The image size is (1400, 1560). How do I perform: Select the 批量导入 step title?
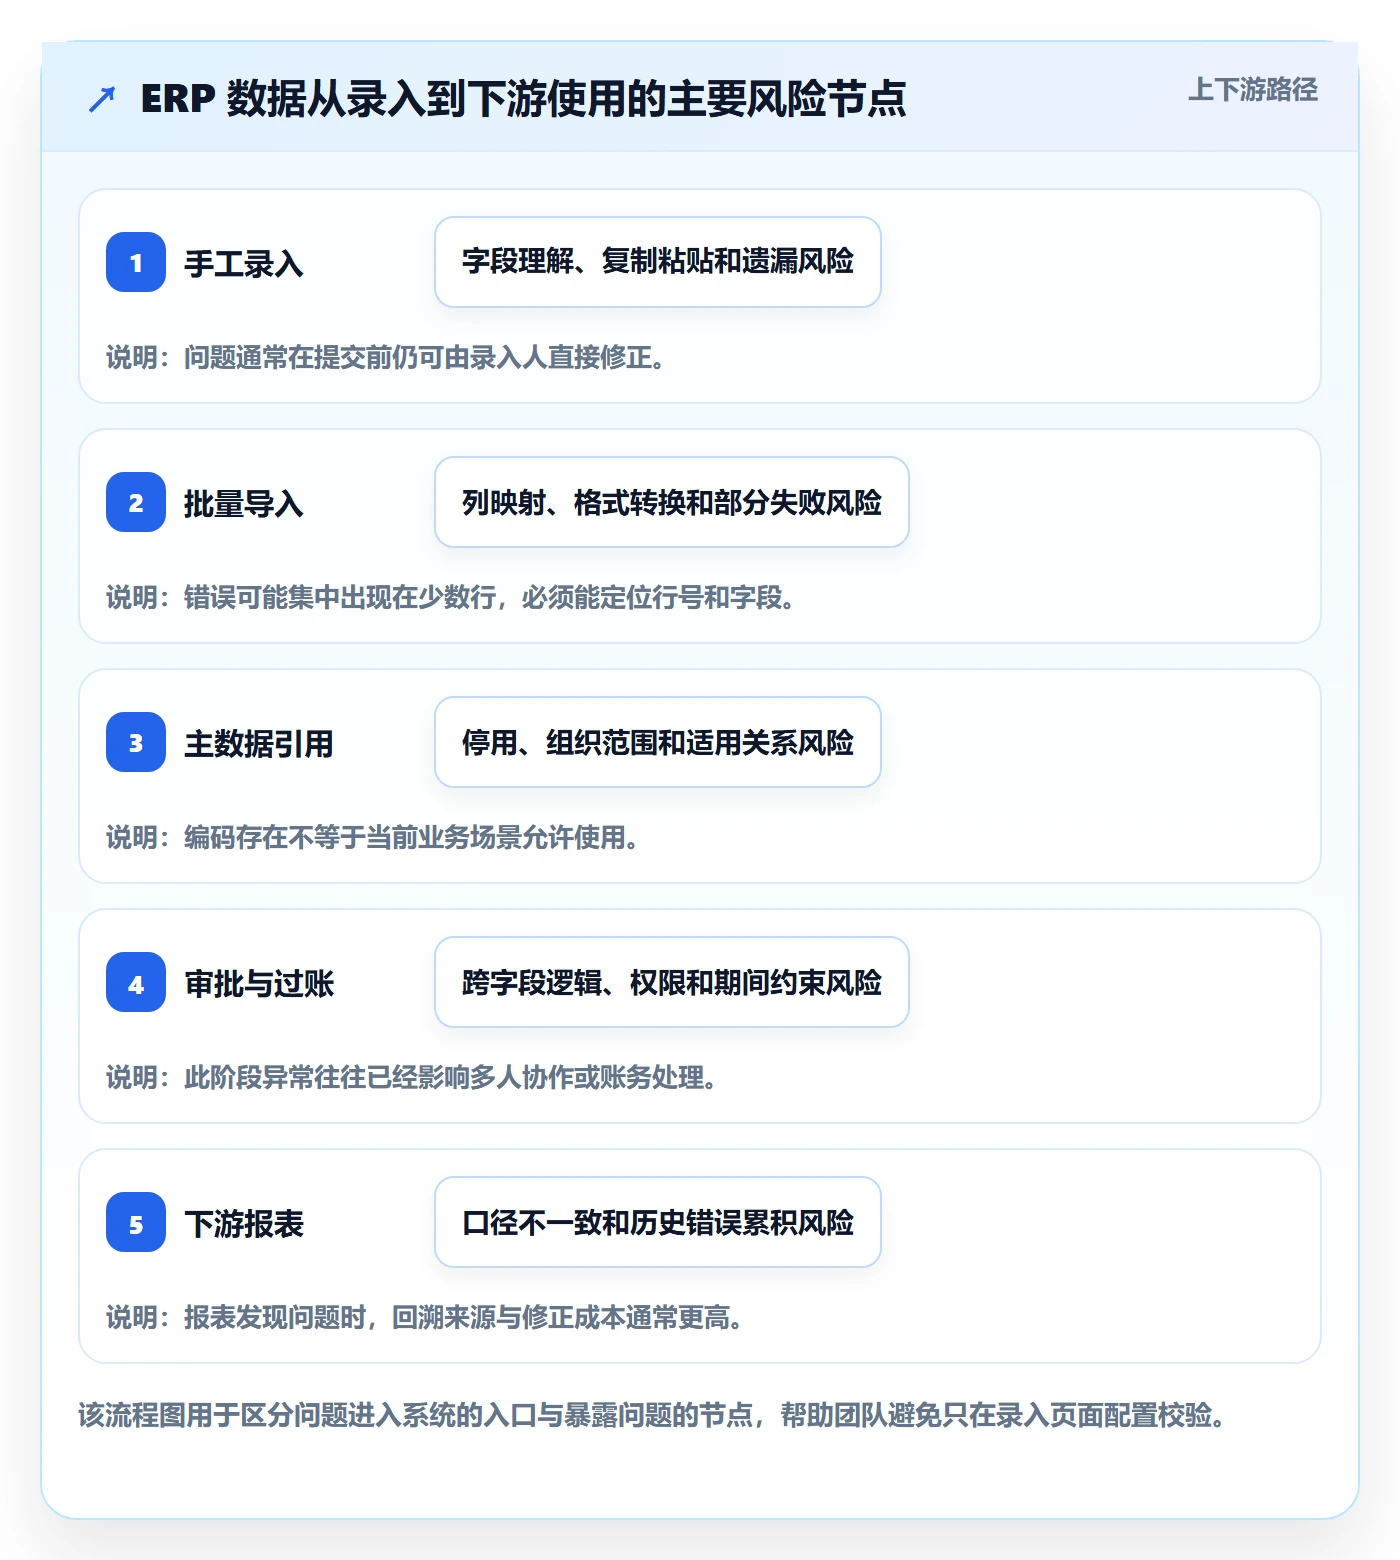pos(244,504)
